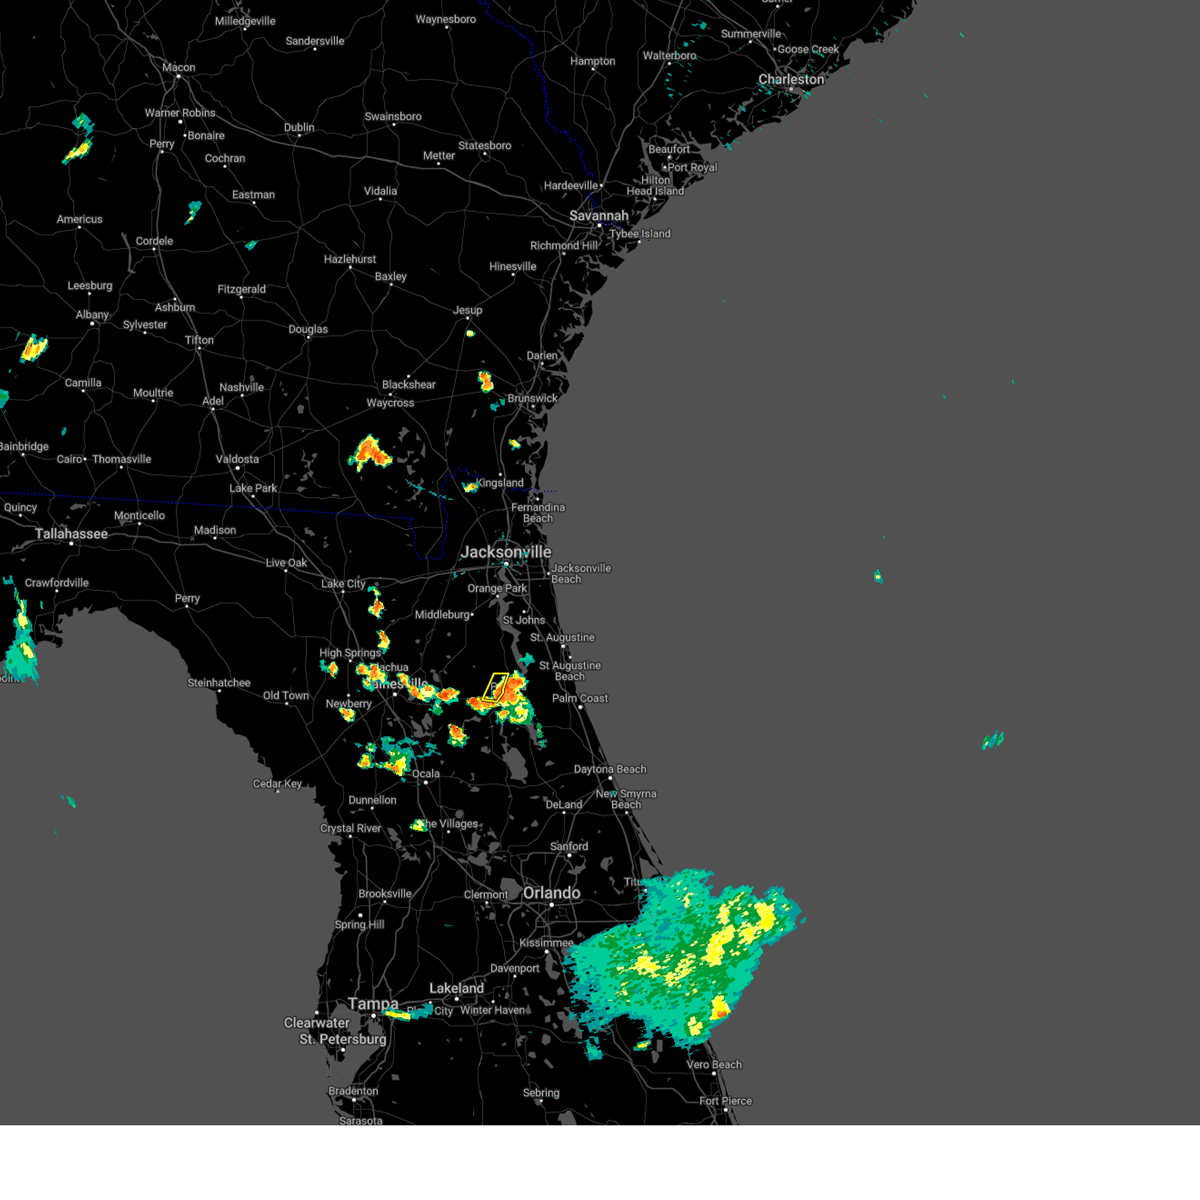Click the Ocala city label
Viewport: 1200px width, 1200px height.
tap(424, 774)
